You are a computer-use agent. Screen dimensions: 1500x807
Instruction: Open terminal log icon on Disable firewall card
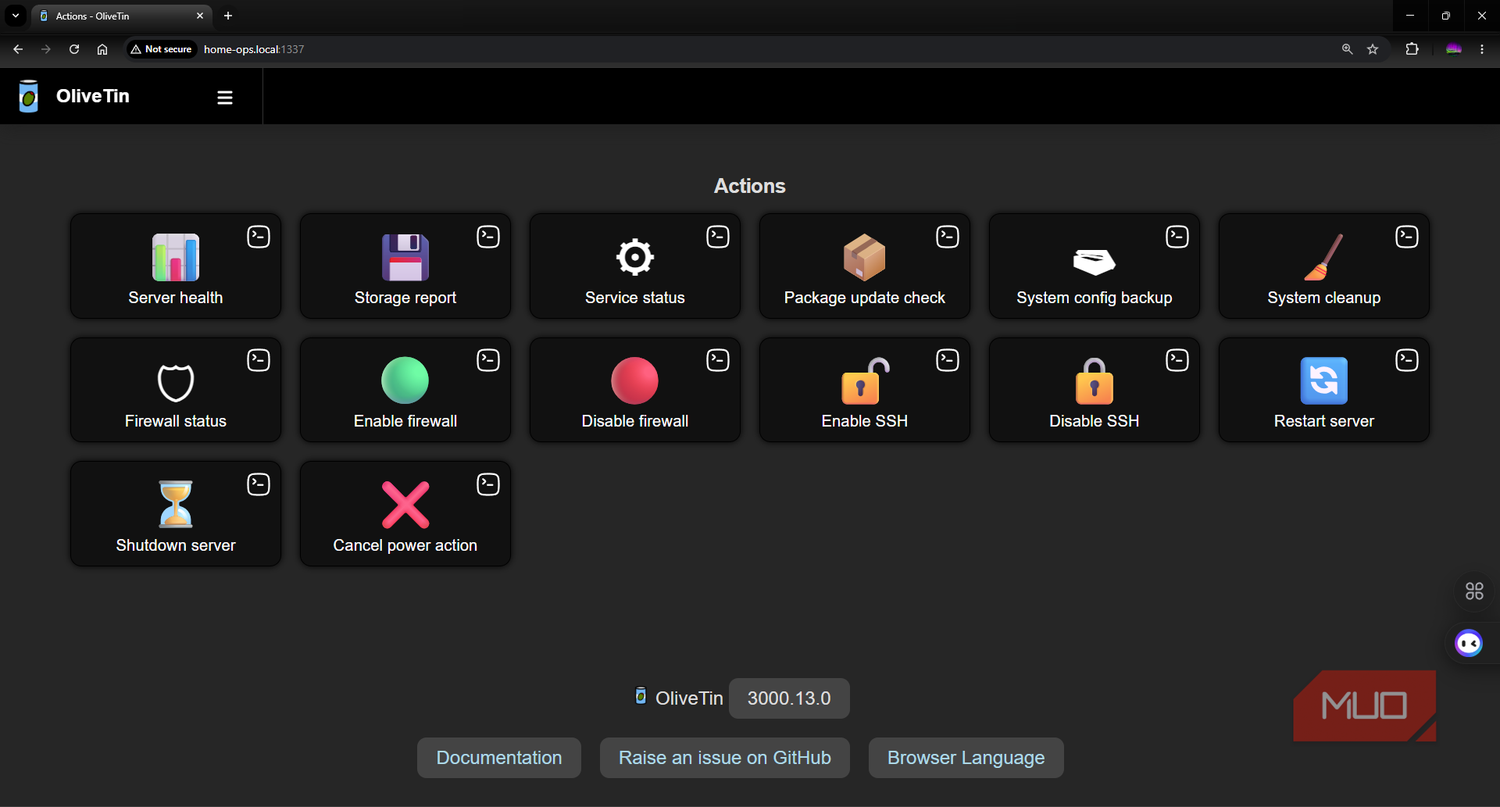click(718, 360)
